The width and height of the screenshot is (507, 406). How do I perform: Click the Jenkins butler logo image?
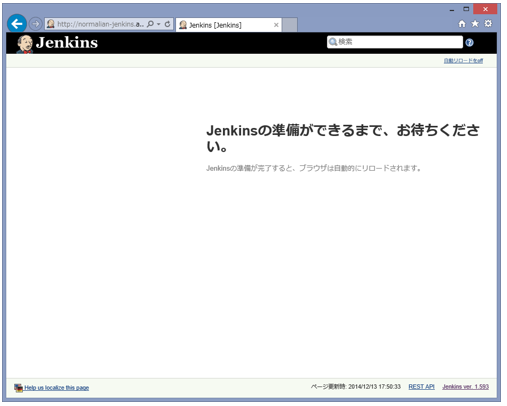[x=25, y=44]
